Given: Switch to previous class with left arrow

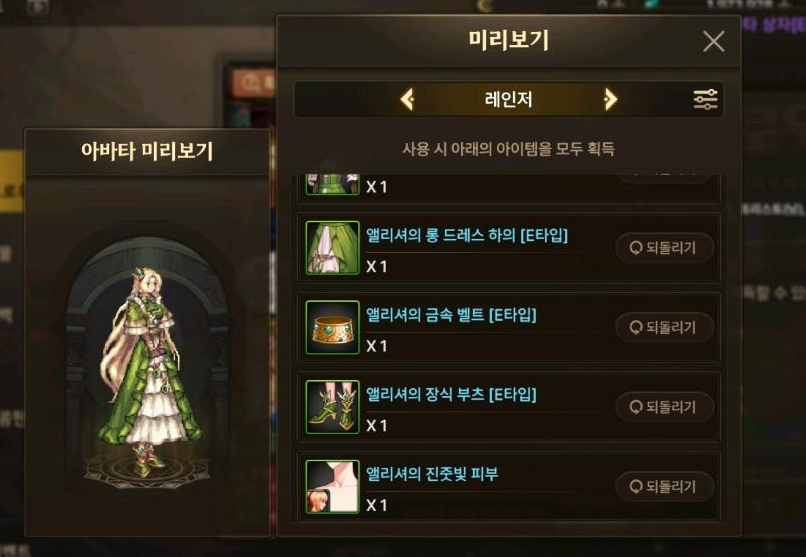Looking at the screenshot, I should (407, 99).
